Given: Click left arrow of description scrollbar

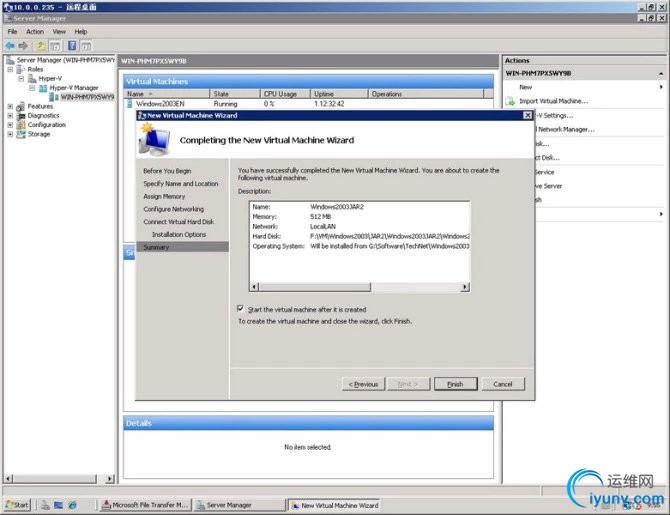Looking at the screenshot, I should 255,287.
